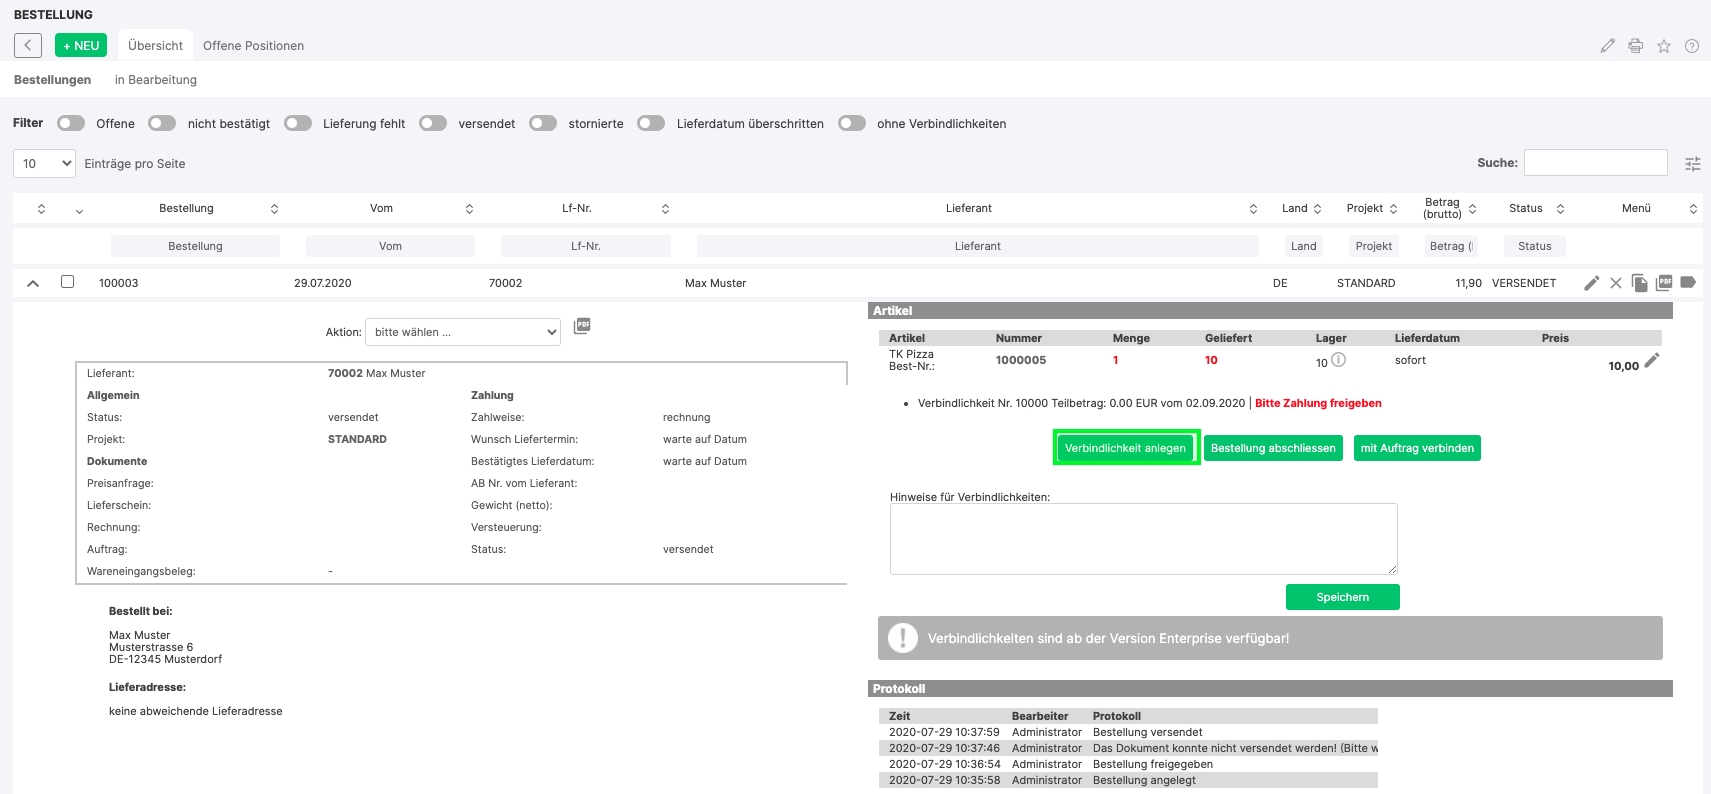Open the entries per page dropdown
The height and width of the screenshot is (794, 1711).
point(44,163)
